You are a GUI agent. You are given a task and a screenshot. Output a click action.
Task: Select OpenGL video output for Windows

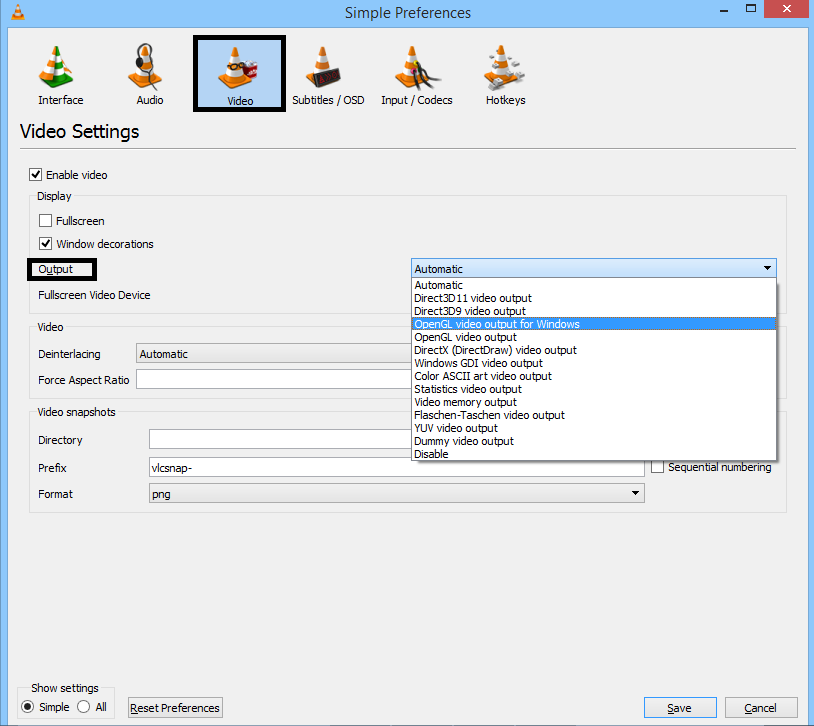[594, 324]
